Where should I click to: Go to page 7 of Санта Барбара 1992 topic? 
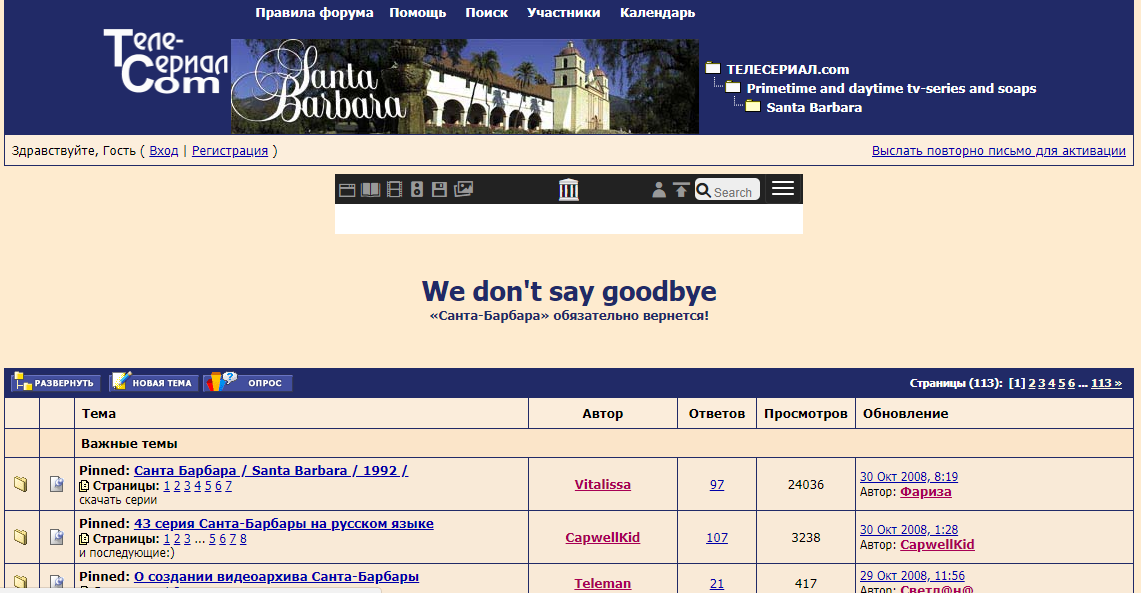point(228,486)
